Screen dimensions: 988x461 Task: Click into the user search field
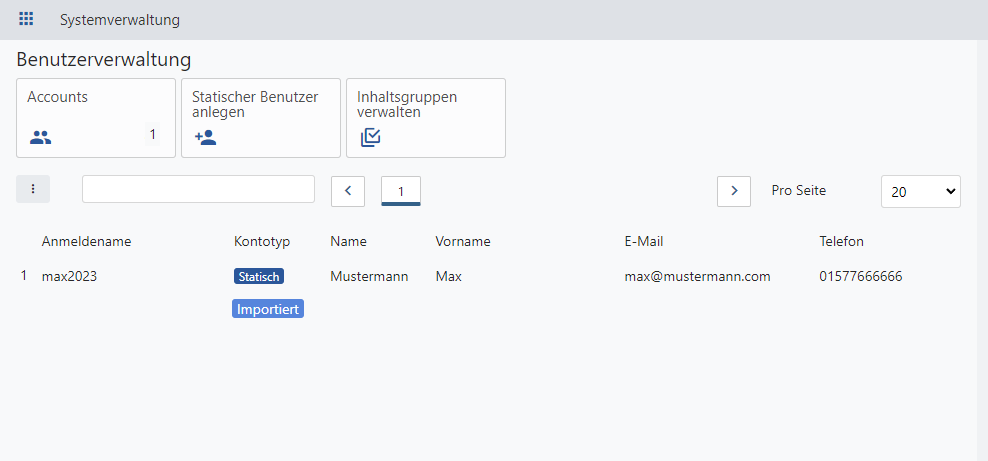tap(198, 189)
